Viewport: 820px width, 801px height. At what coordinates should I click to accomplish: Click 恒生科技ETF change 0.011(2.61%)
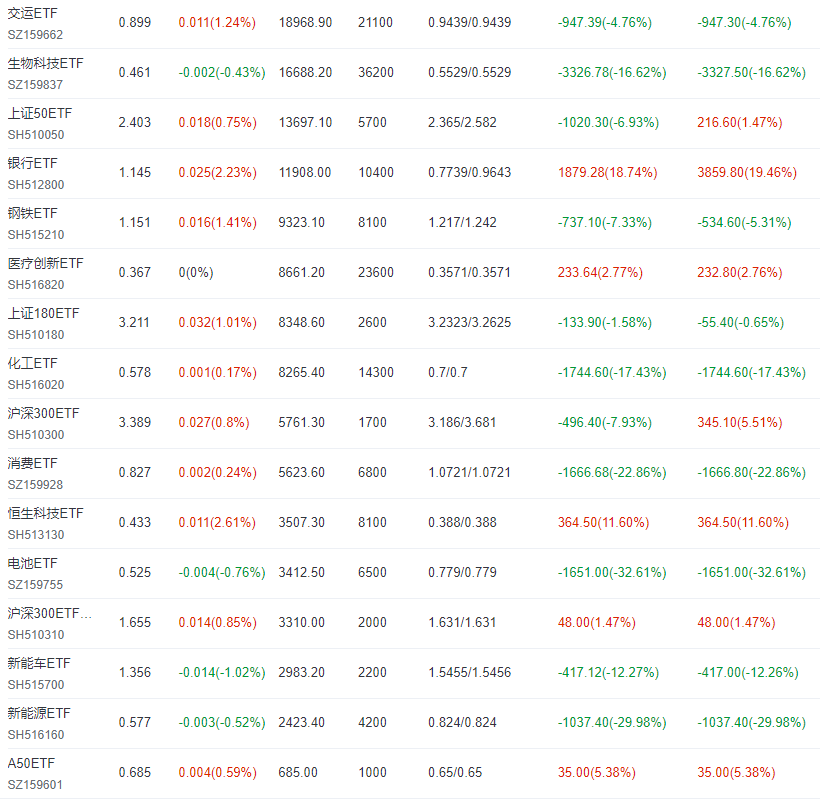pos(217,522)
